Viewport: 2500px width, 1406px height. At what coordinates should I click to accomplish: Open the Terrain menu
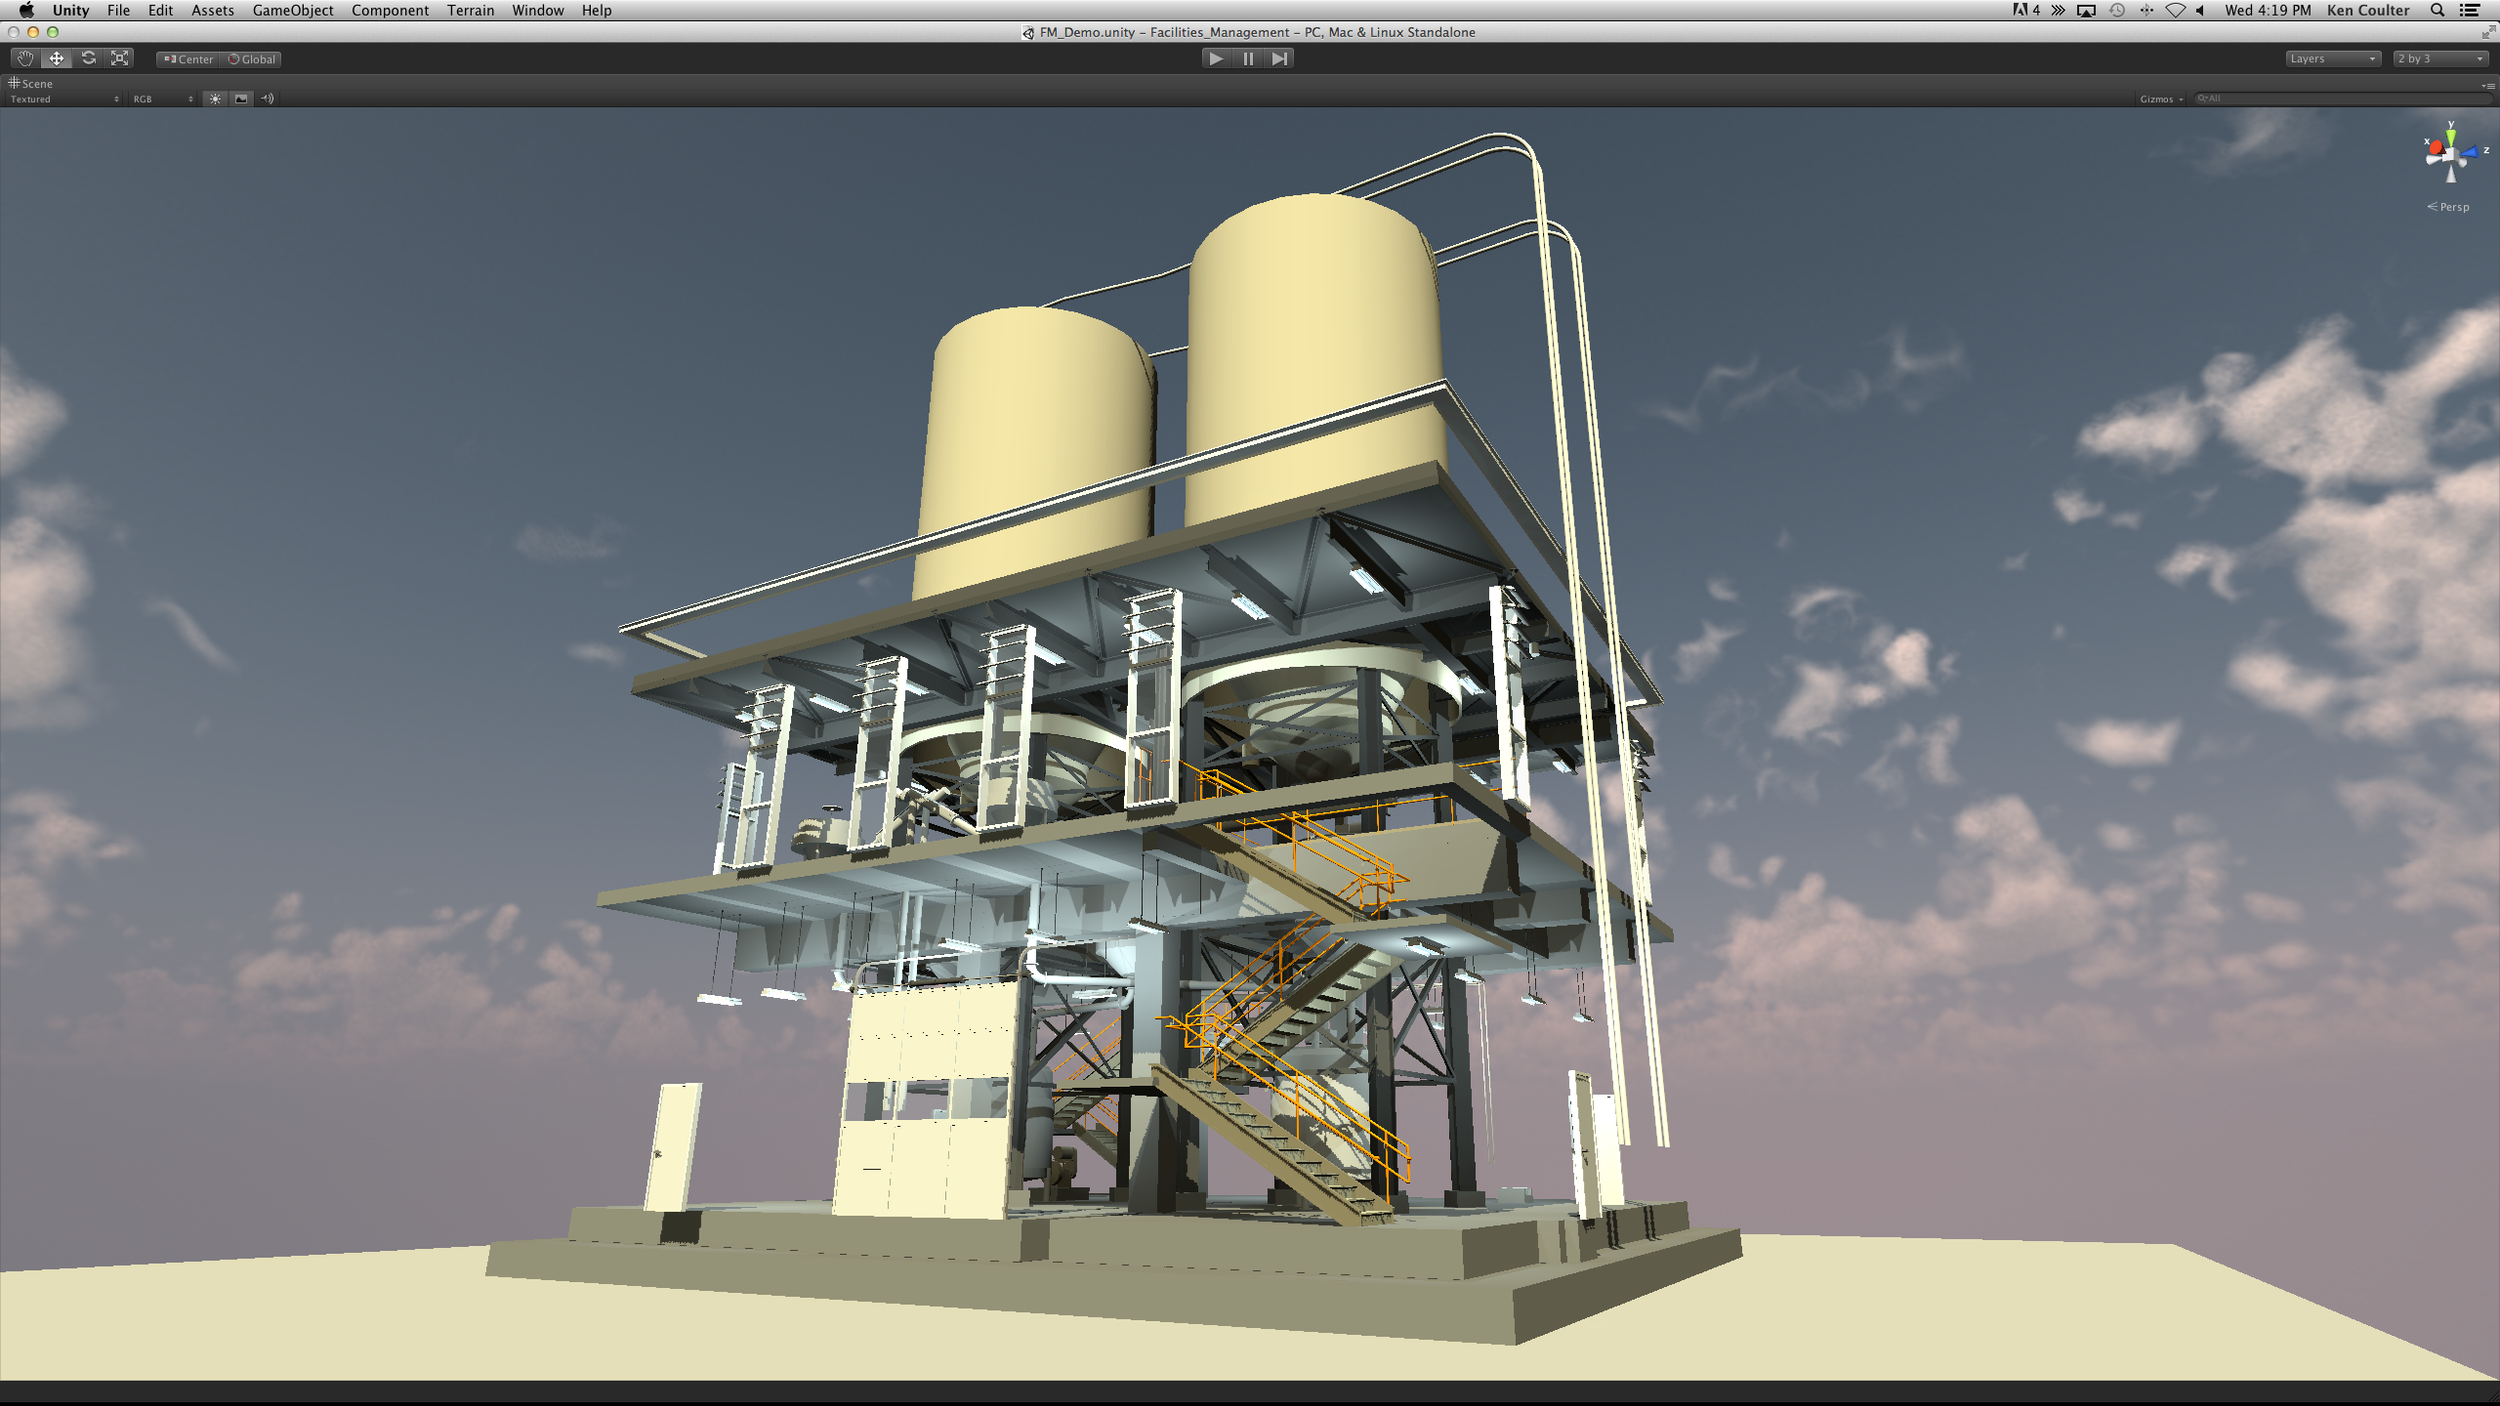[470, 10]
